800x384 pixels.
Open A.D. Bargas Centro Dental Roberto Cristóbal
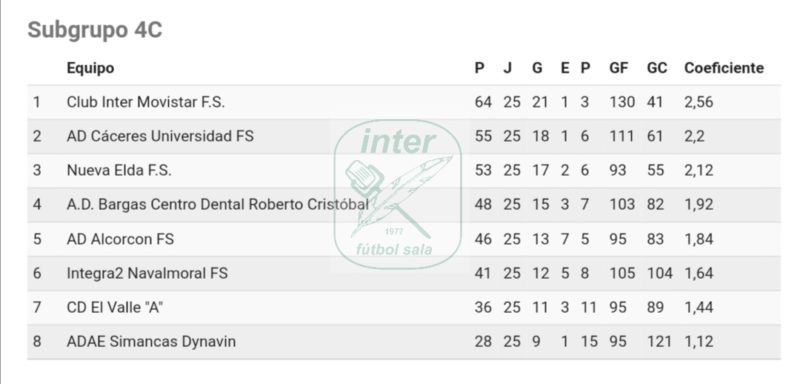217,204
